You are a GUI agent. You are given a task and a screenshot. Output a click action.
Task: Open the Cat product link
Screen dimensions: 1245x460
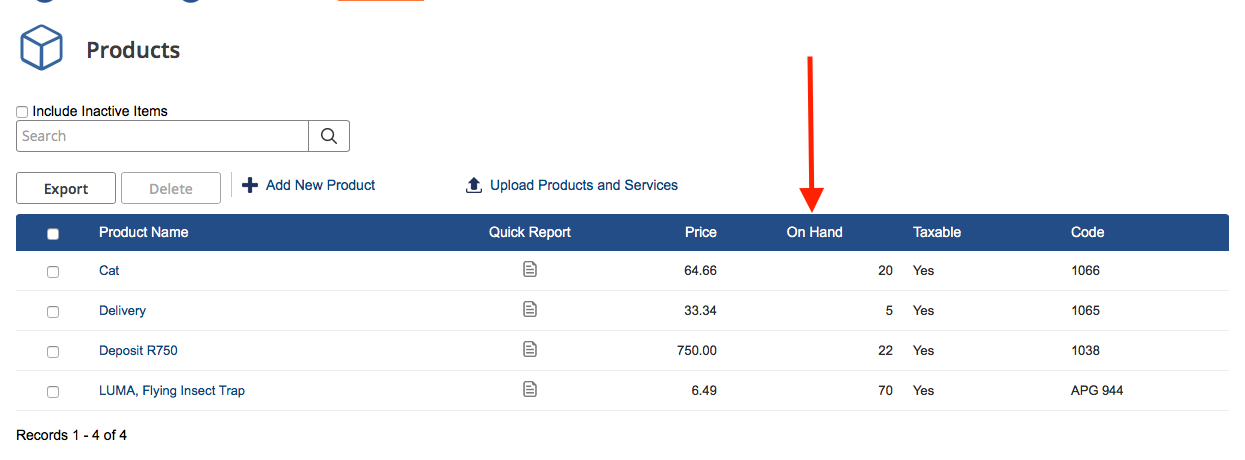[x=109, y=271]
